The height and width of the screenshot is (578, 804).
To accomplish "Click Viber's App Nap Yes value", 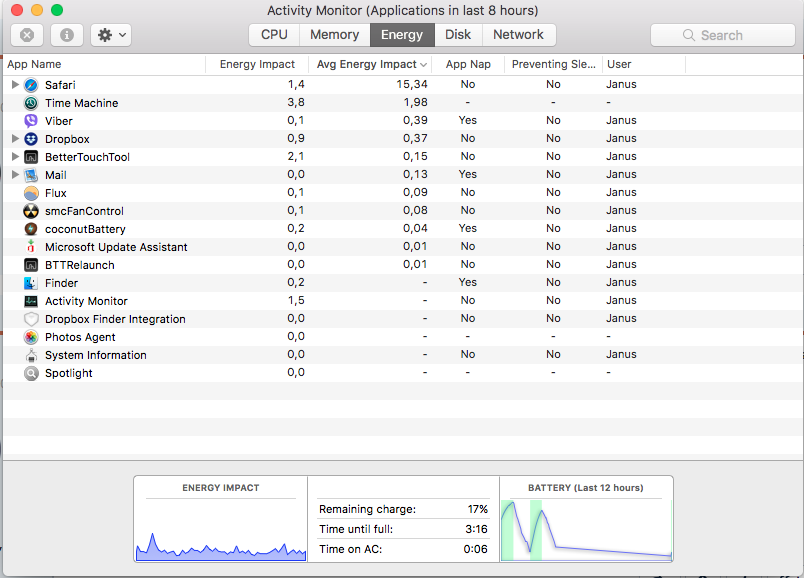I will click(468, 120).
